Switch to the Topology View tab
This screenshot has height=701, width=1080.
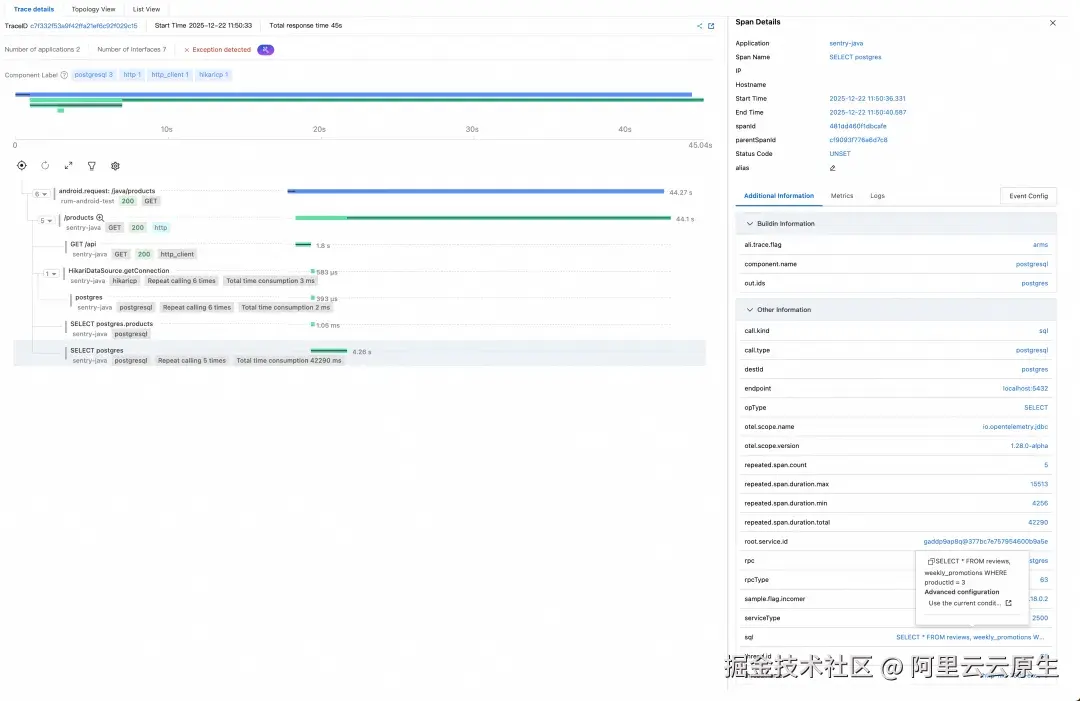[94, 10]
